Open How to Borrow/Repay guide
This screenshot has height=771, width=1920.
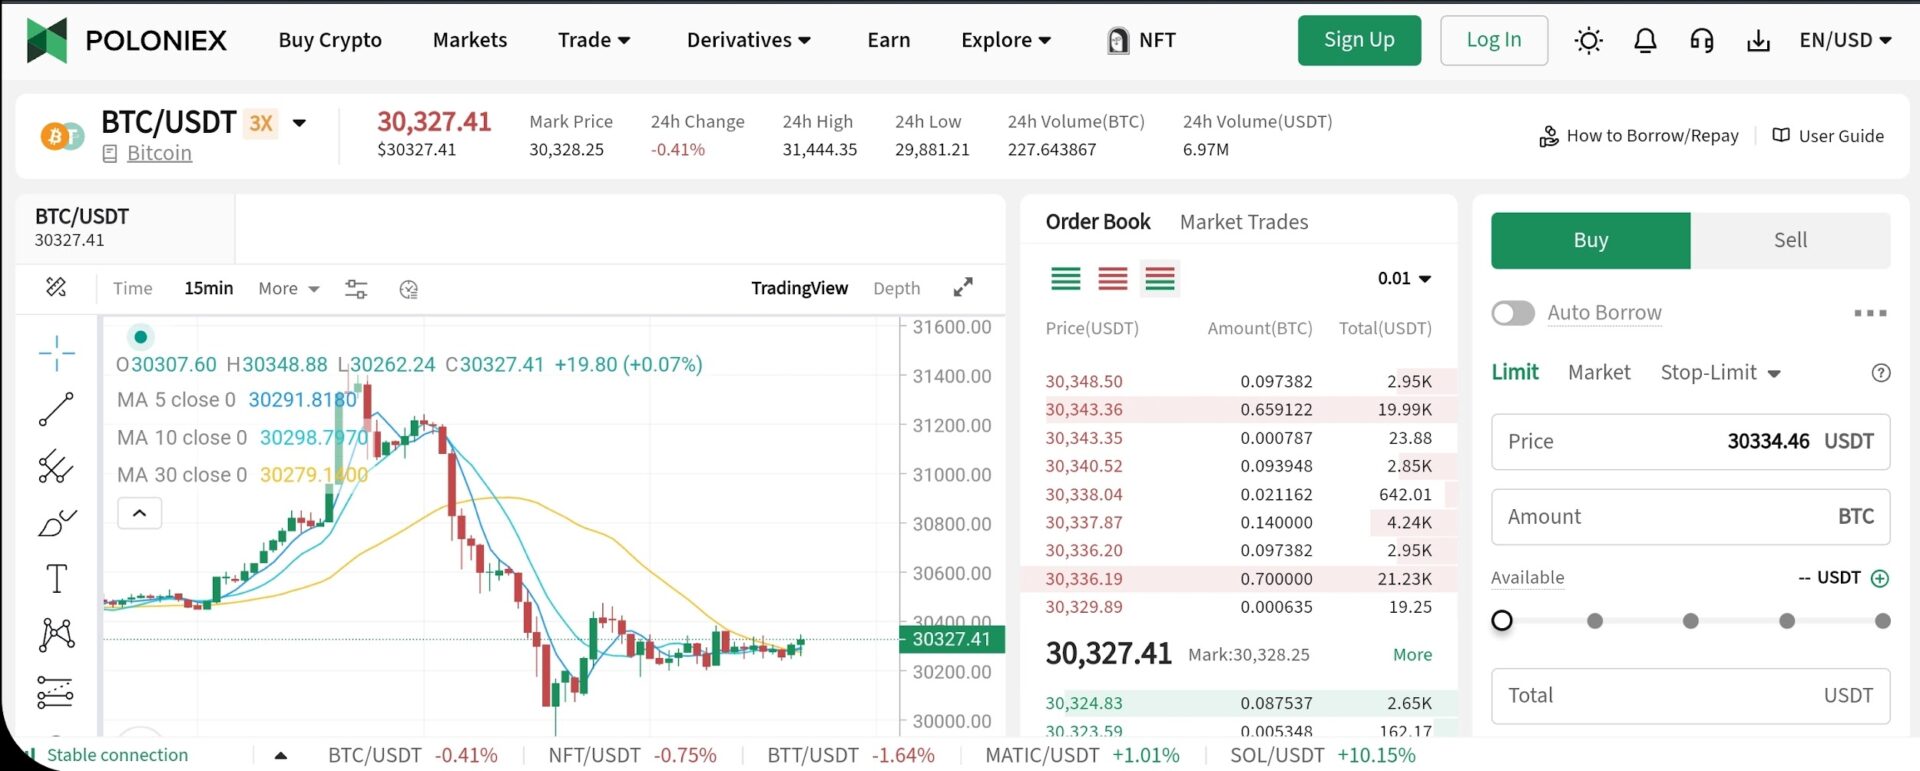coord(1639,136)
